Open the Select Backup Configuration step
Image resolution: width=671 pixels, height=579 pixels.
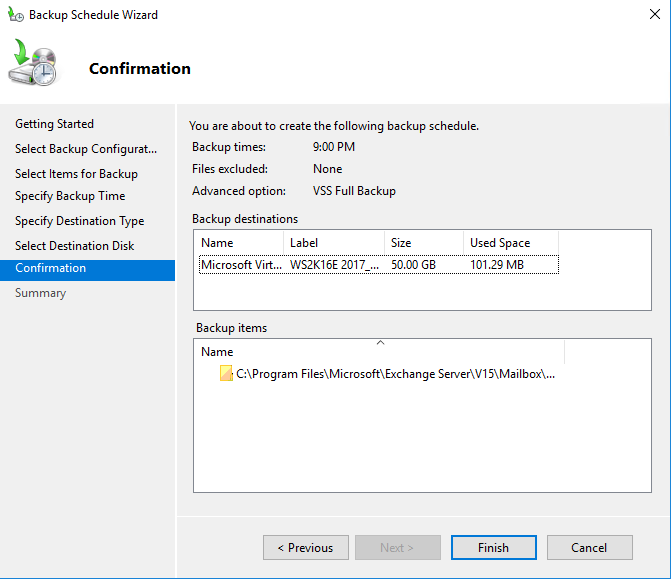[86, 149]
